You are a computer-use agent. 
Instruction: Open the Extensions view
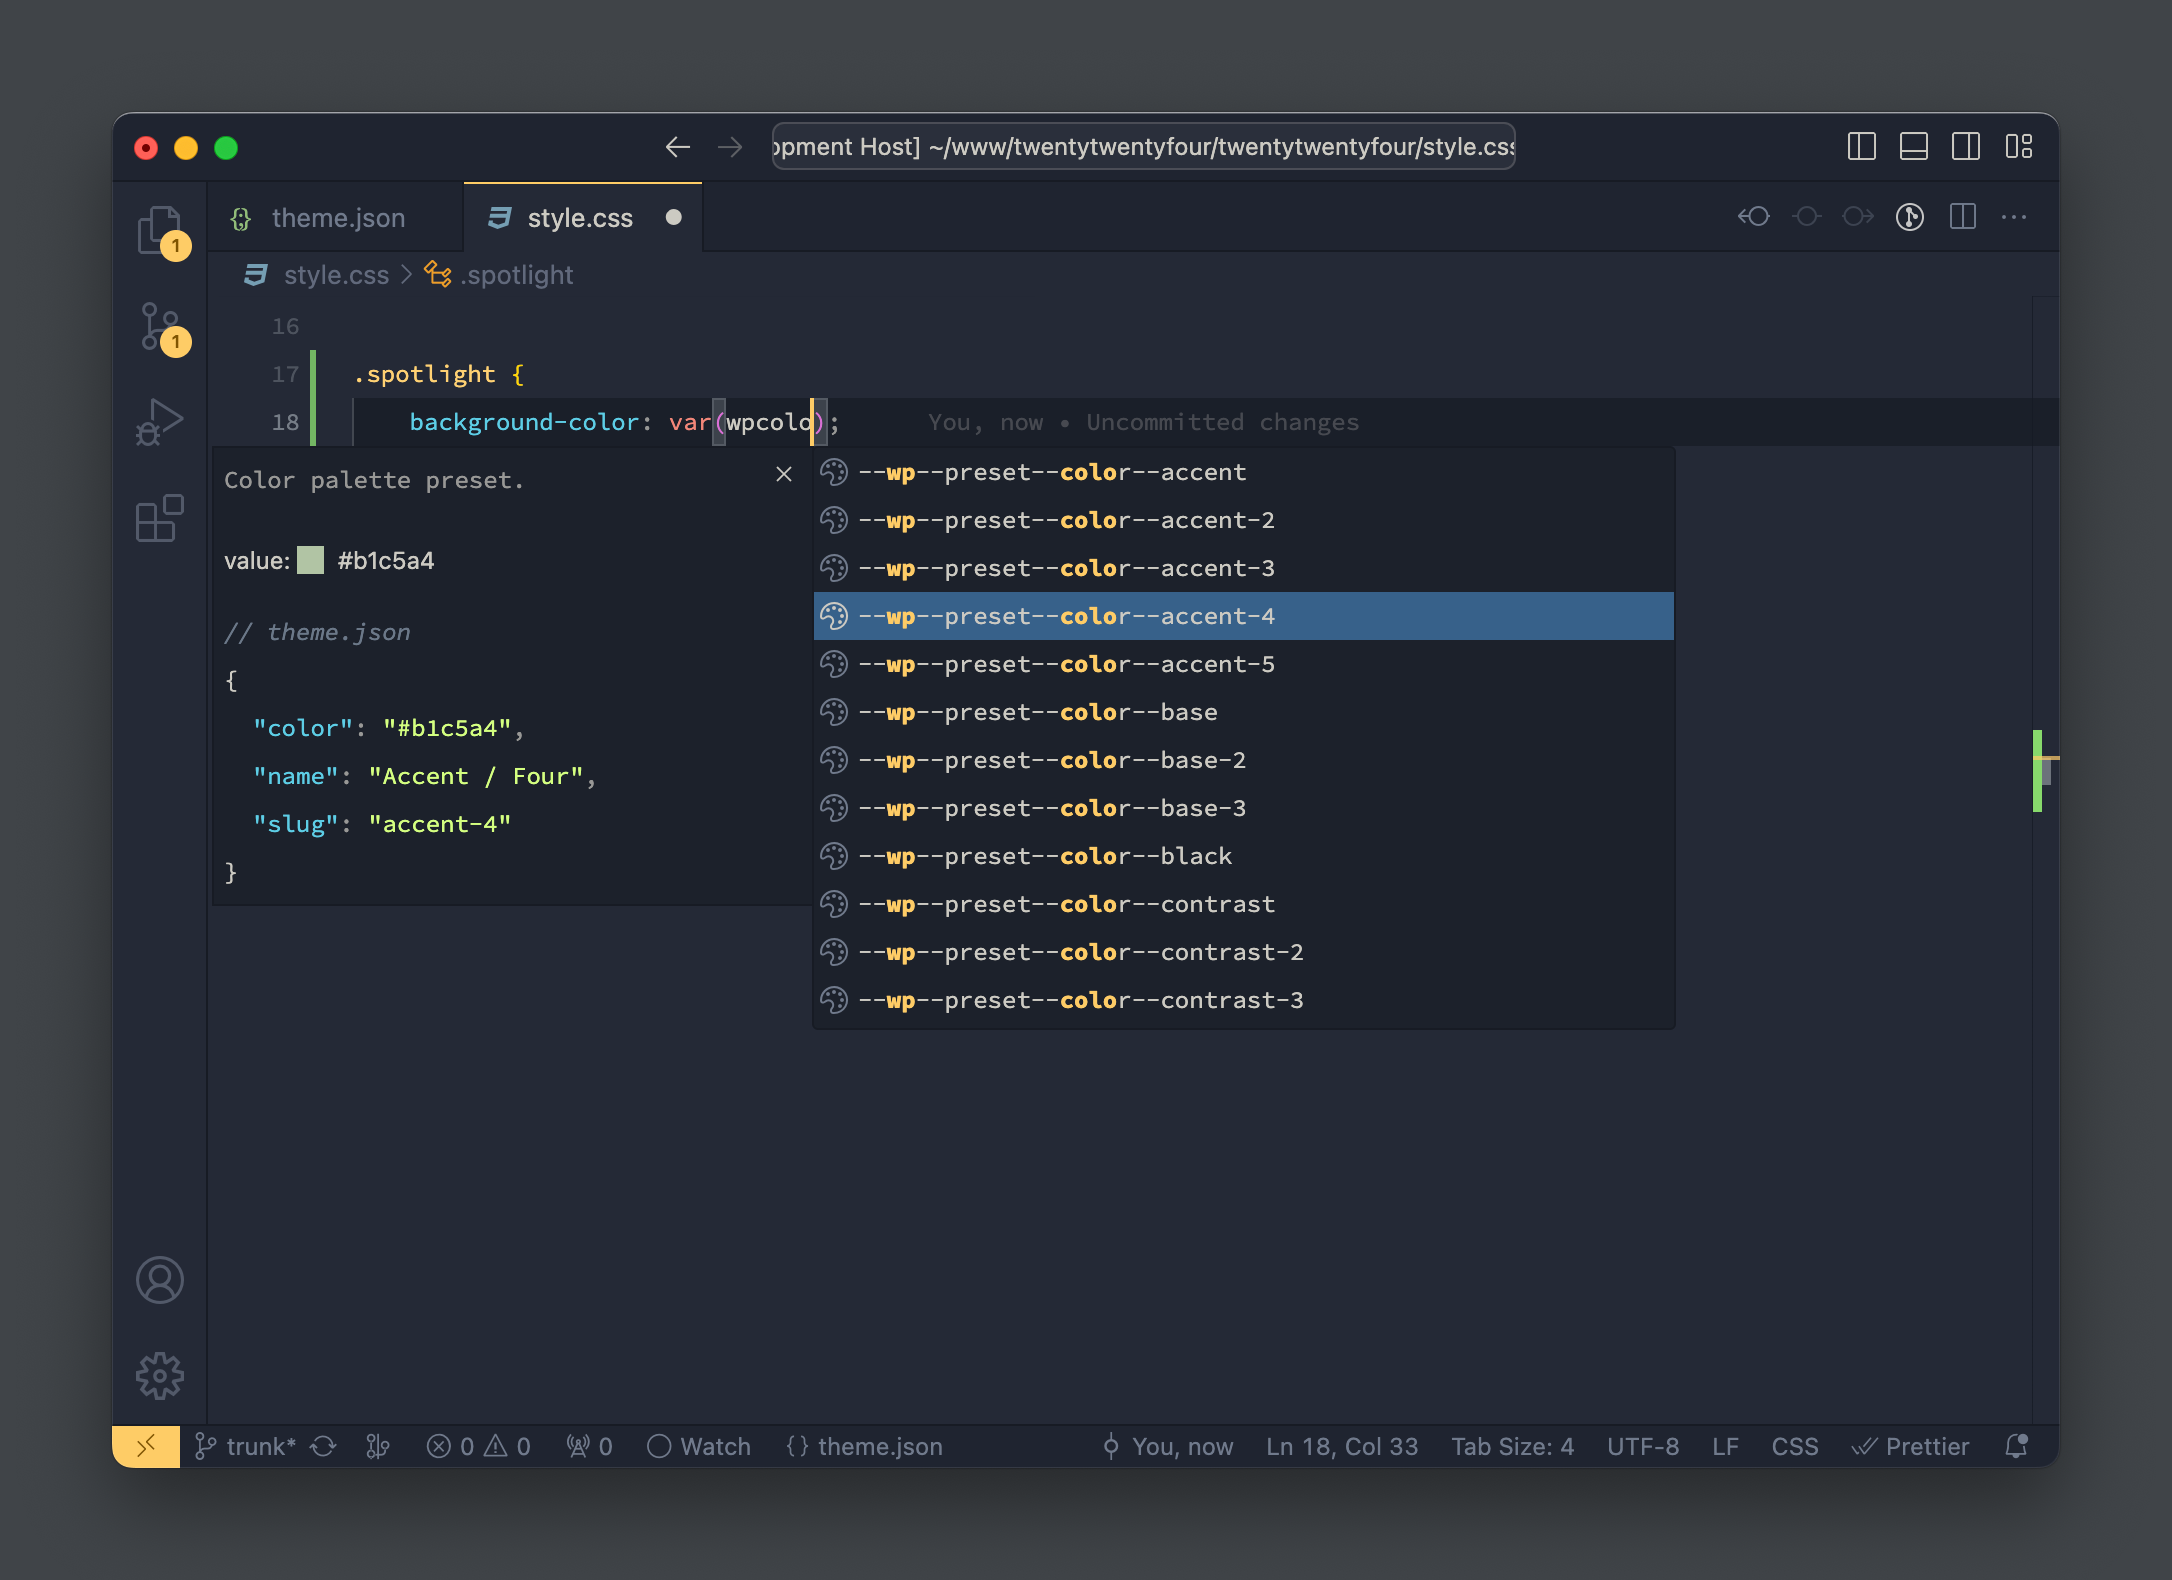159,518
